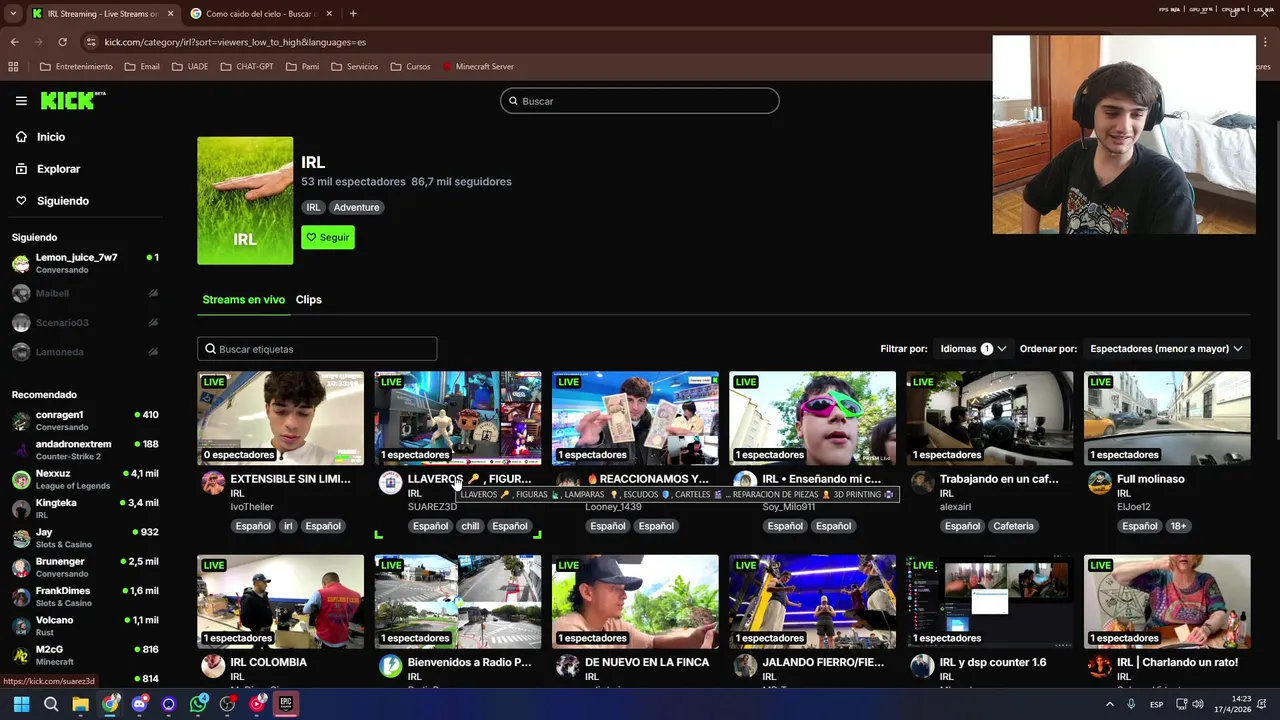Screen dimensions: 1280x720
Task: Open the Minecraft Server bookmark
Action: click(478, 67)
